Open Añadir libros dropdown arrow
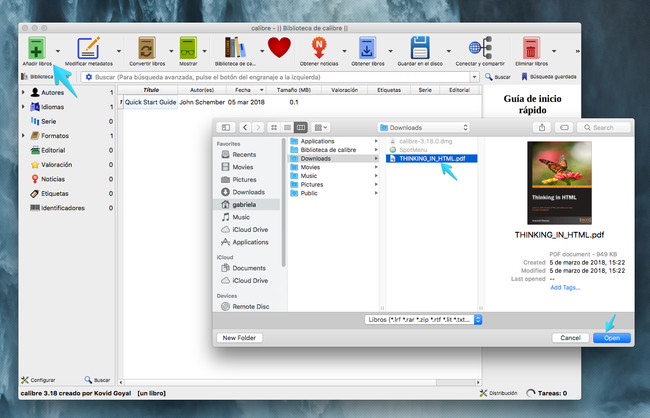The width and height of the screenshot is (650, 418). click(x=58, y=51)
